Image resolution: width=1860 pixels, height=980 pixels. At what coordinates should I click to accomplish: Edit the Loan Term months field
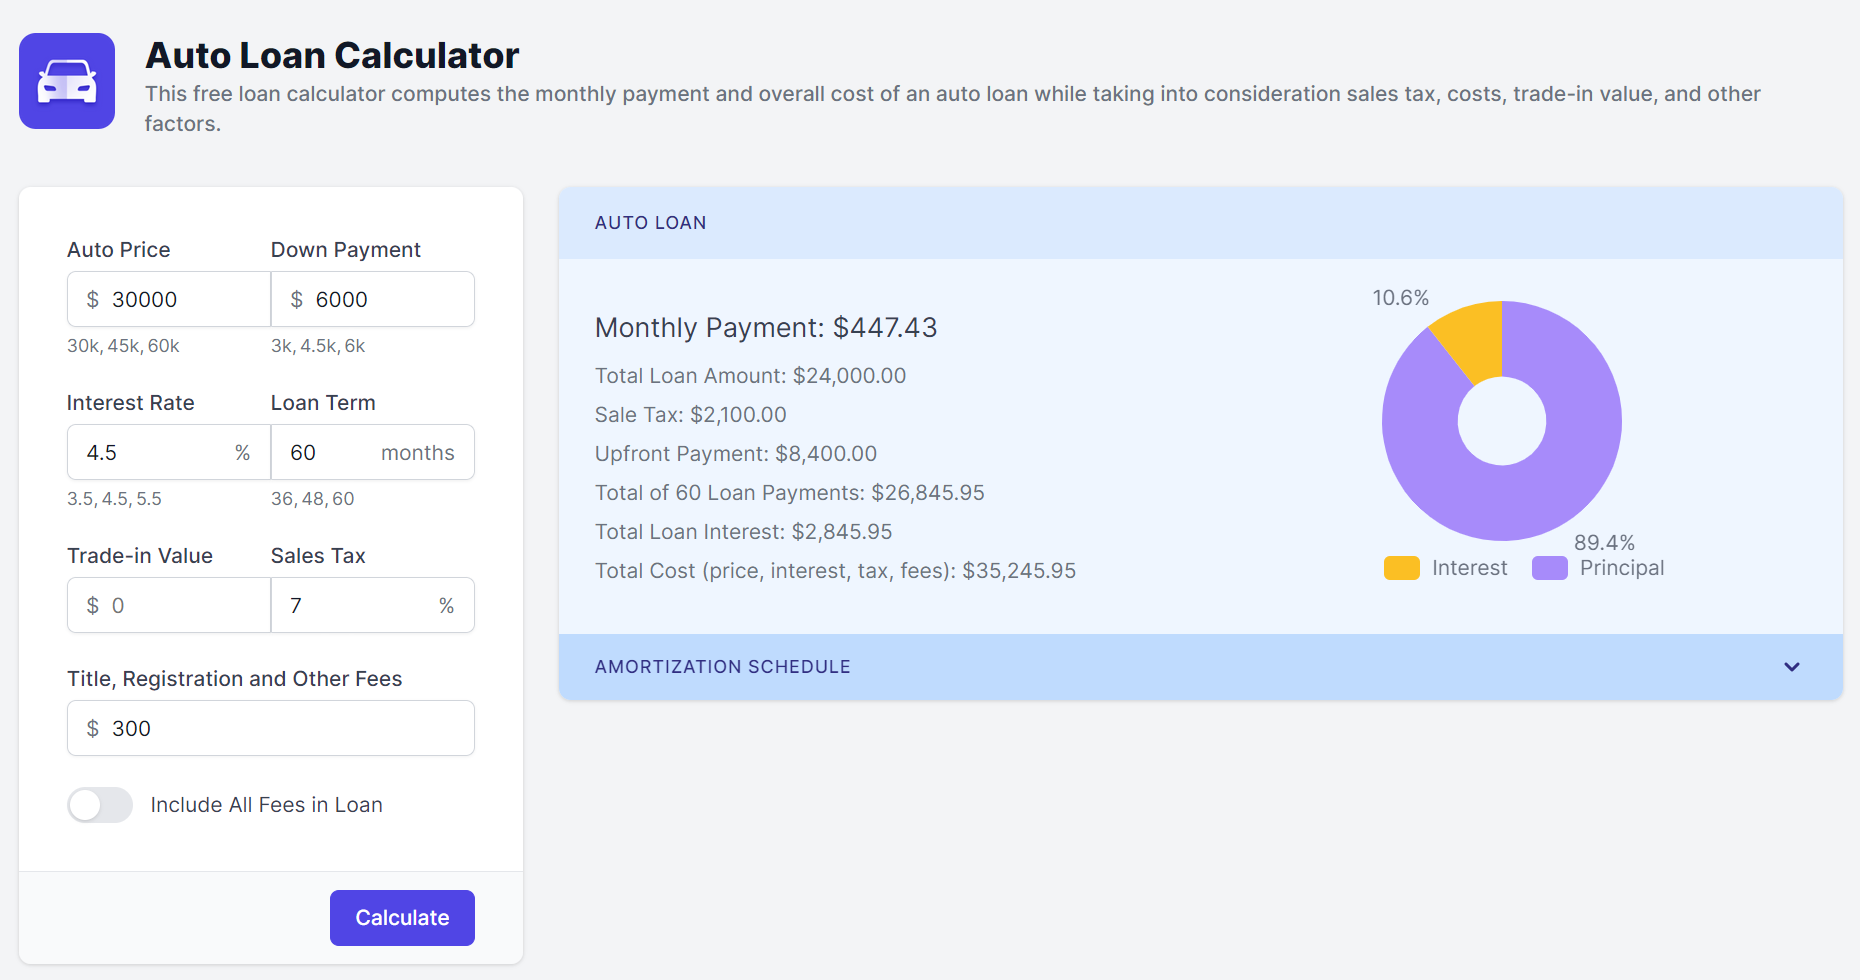330,453
